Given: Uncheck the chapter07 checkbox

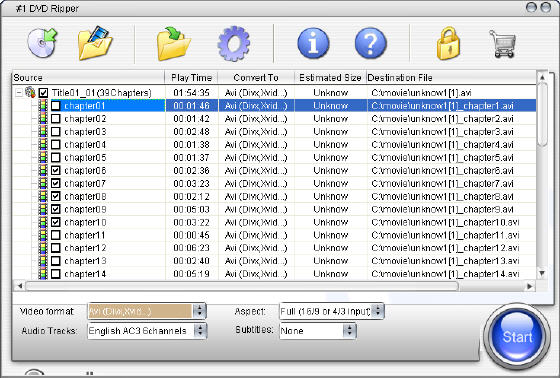Looking at the screenshot, I should (x=56, y=183).
